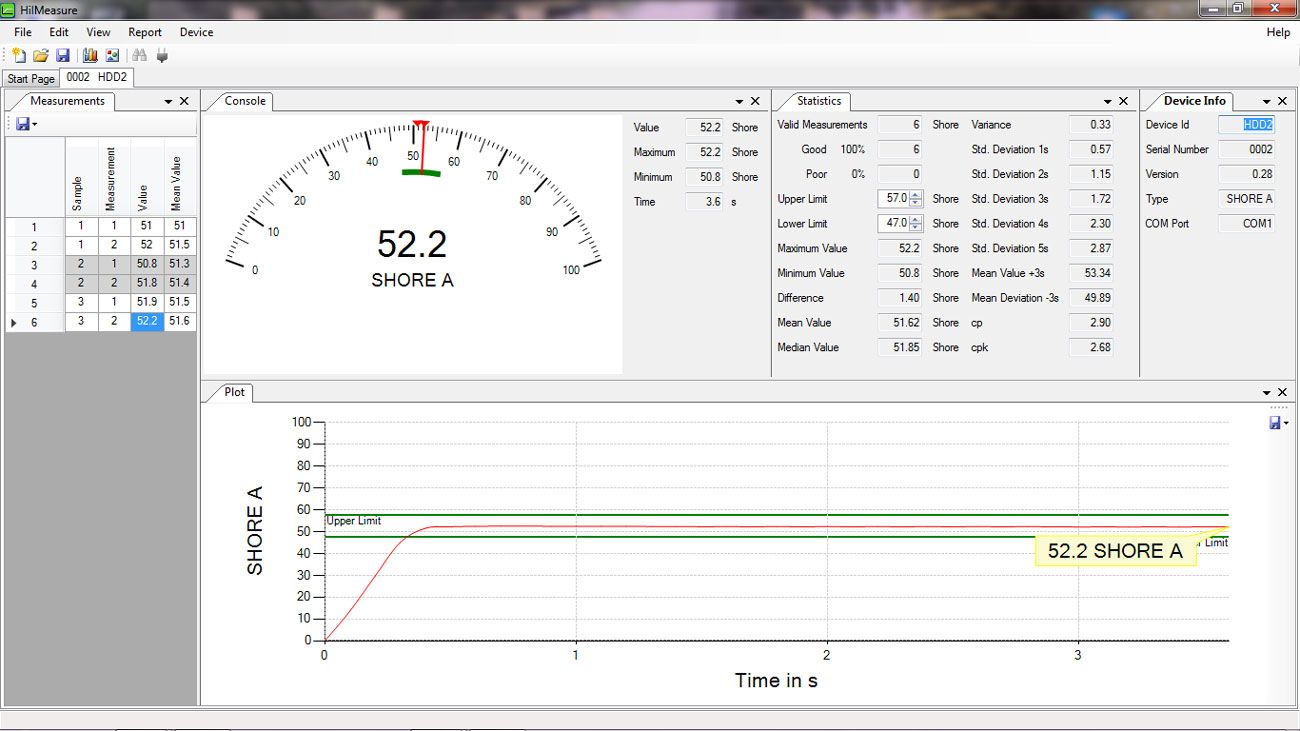Image resolution: width=1300 pixels, height=731 pixels.
Task: Click the Device Id field showing HDD2
Action: (1246, 125)
